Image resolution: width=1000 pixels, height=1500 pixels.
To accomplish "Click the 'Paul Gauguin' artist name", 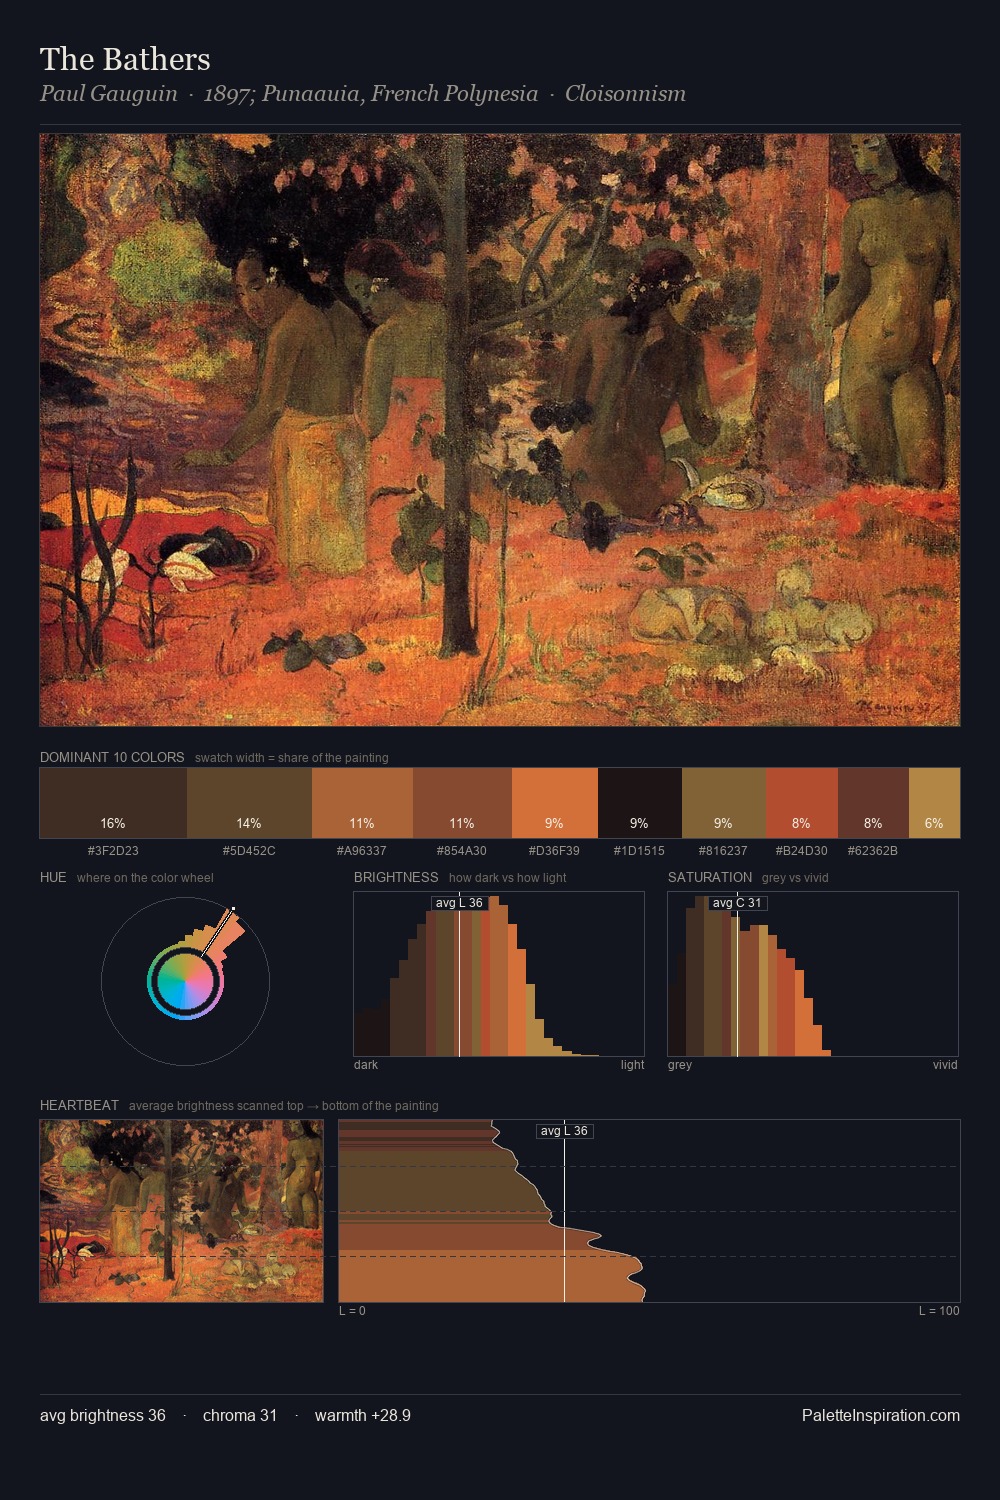I will tap(109, 94).
